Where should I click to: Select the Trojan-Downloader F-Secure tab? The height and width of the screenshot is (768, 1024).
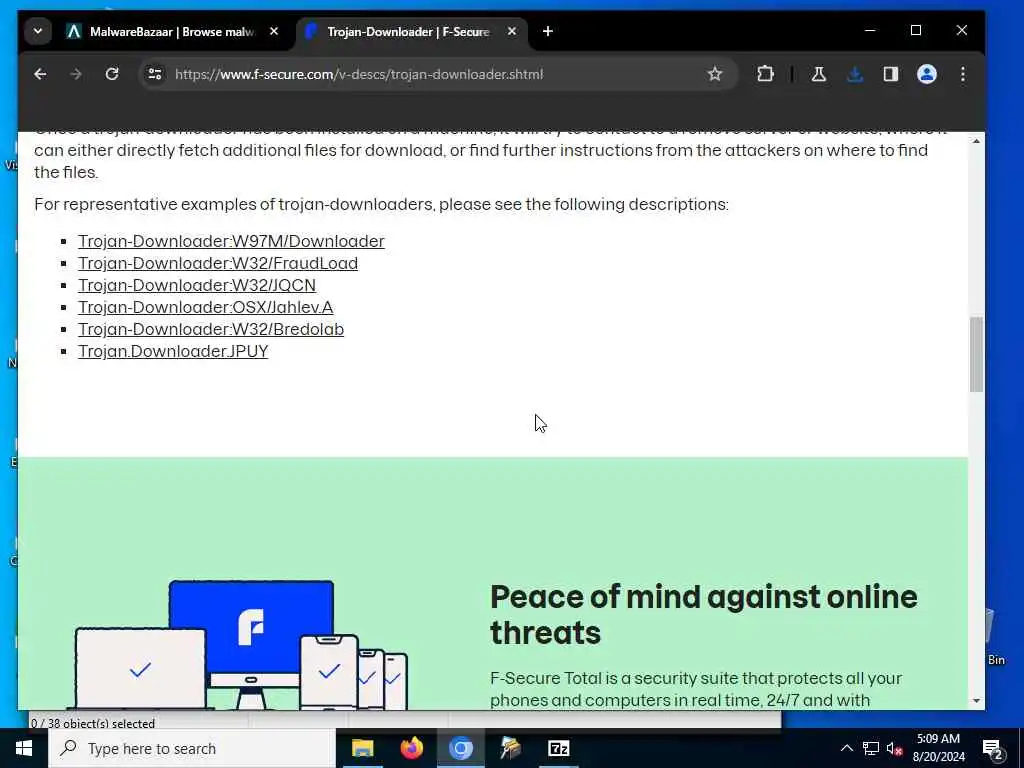[408, 31]
